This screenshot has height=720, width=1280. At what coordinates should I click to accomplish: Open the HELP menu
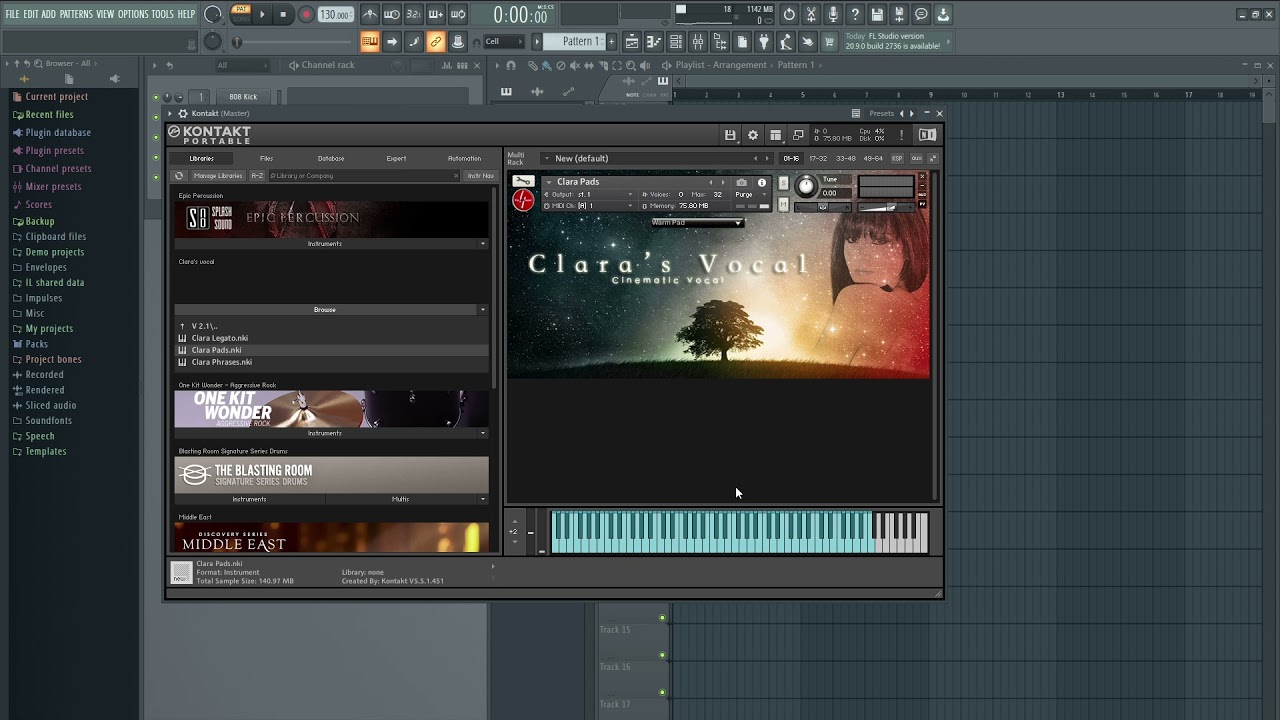pyautogui.click(x=186, y=14)
